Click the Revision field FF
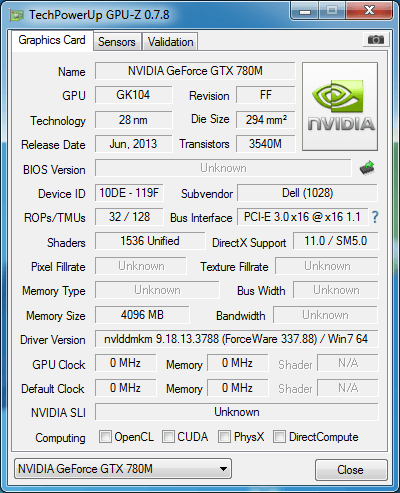The image size is (400, 493). (266, 95)
